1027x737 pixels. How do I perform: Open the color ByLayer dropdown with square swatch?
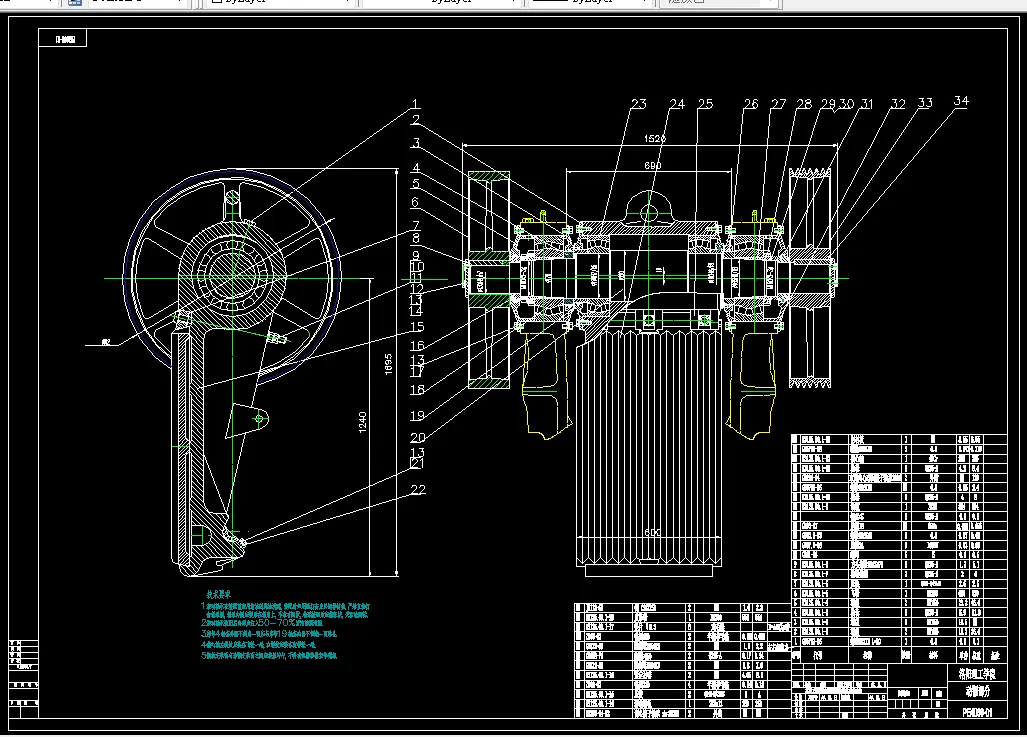click(x=282, y=2)
